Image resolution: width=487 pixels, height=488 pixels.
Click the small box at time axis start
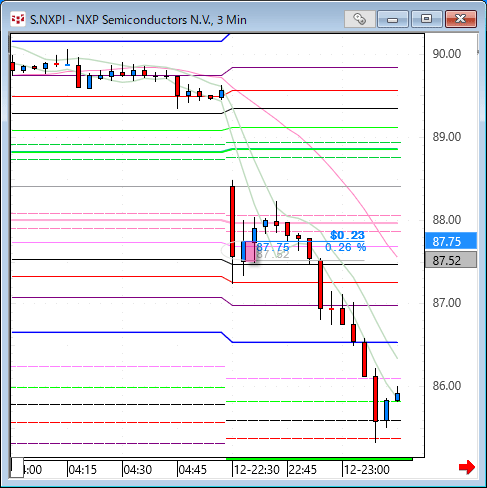[17, 467]
